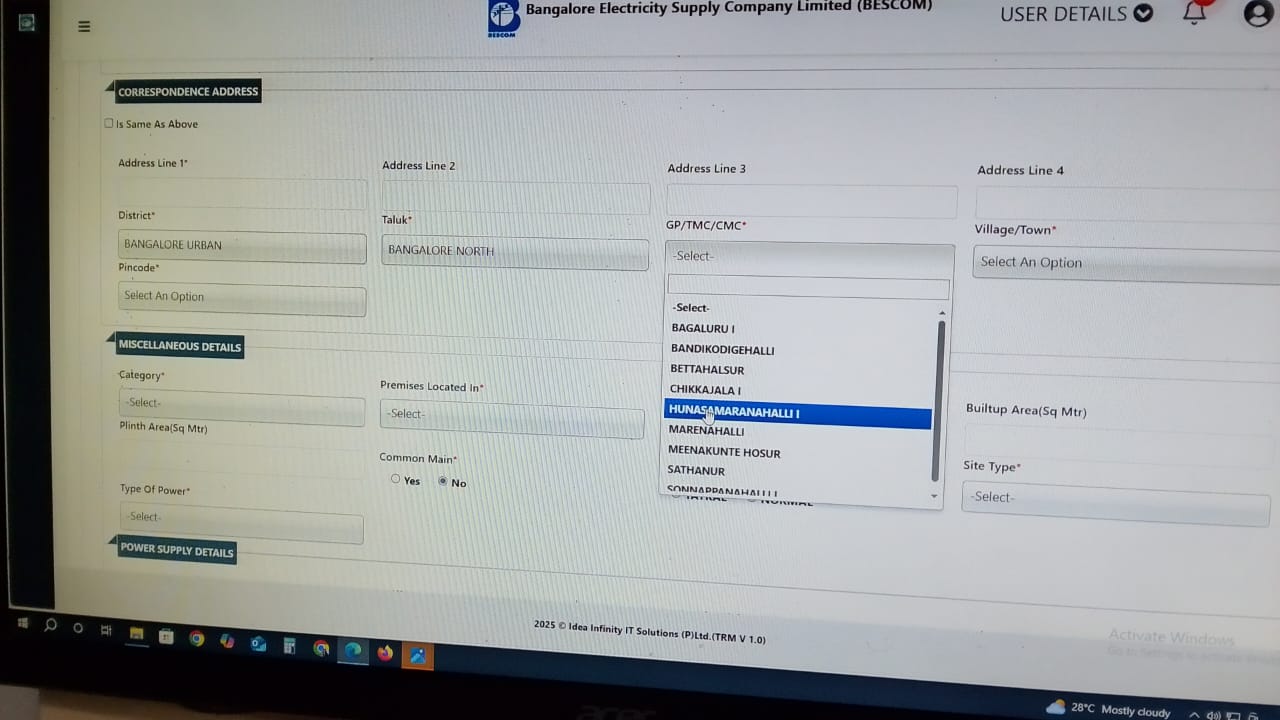Click the BESCOM logo

click(x=503, y=18)
